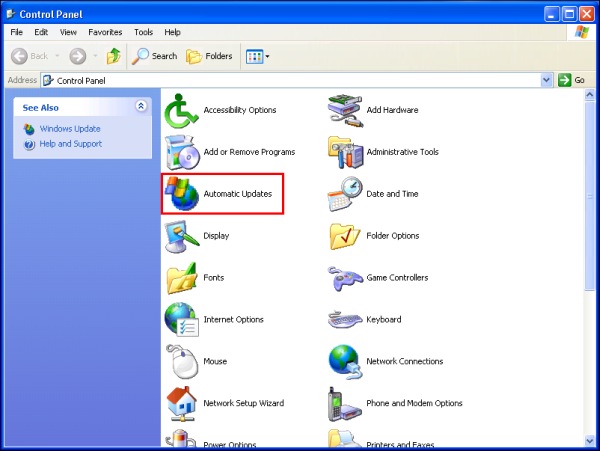This screenshot has height=451, width=600.
Task: Launch Add or Remove Programs icon
Action: point(182,153)
